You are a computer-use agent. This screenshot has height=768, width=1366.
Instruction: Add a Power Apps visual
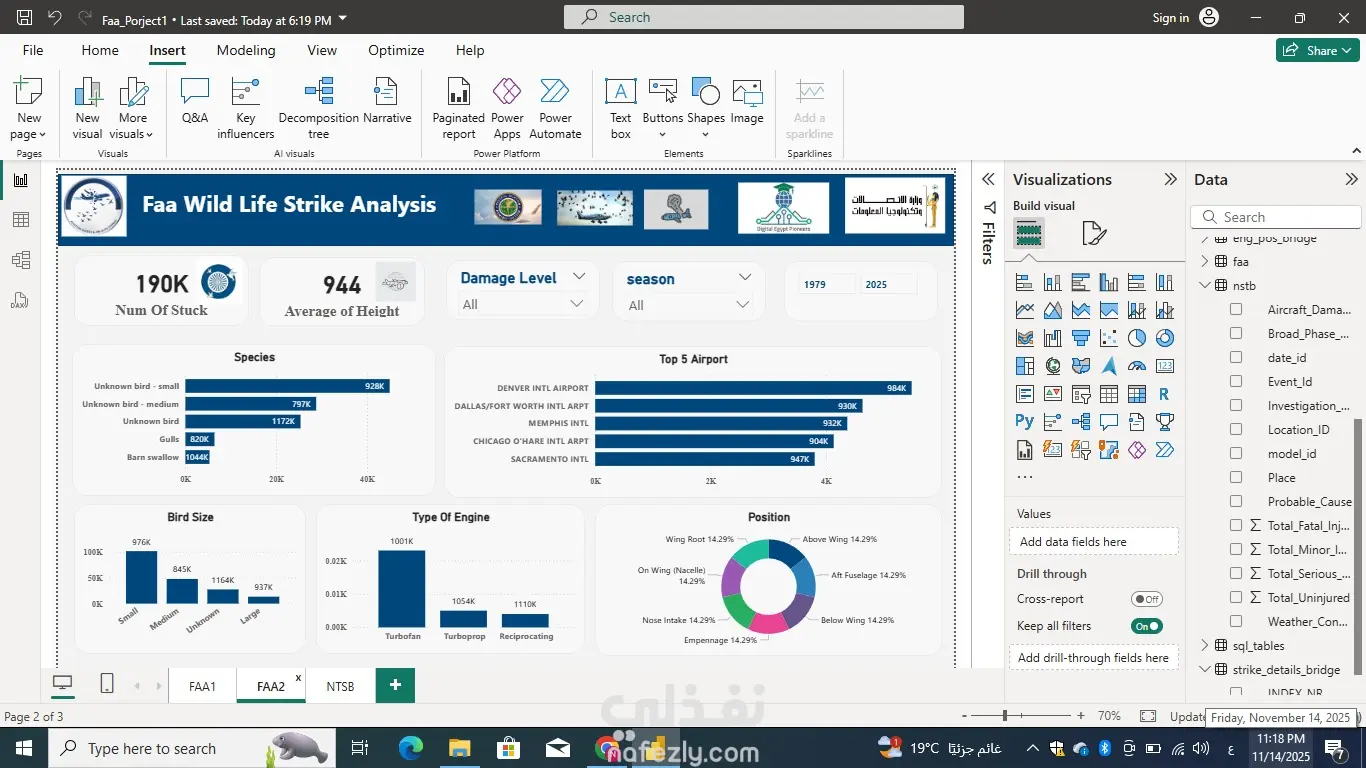click(507, 108)
